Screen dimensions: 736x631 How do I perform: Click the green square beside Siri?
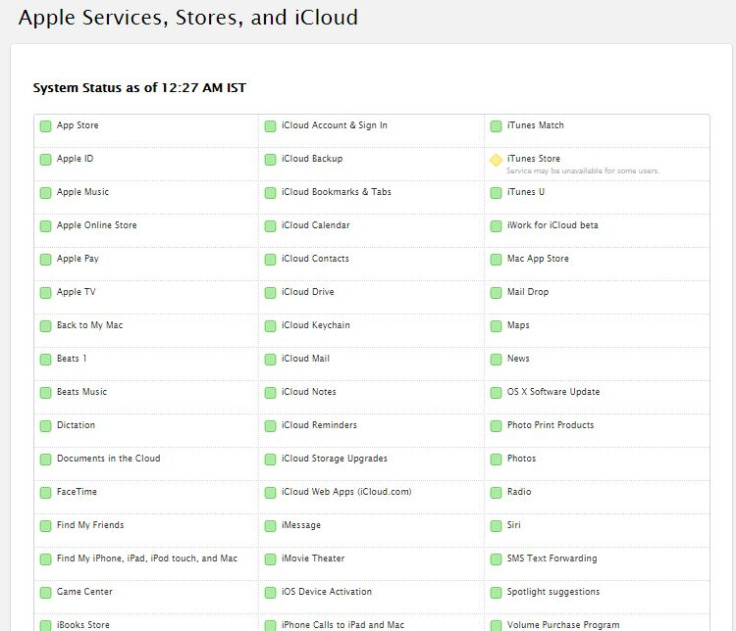coord(496,526)
